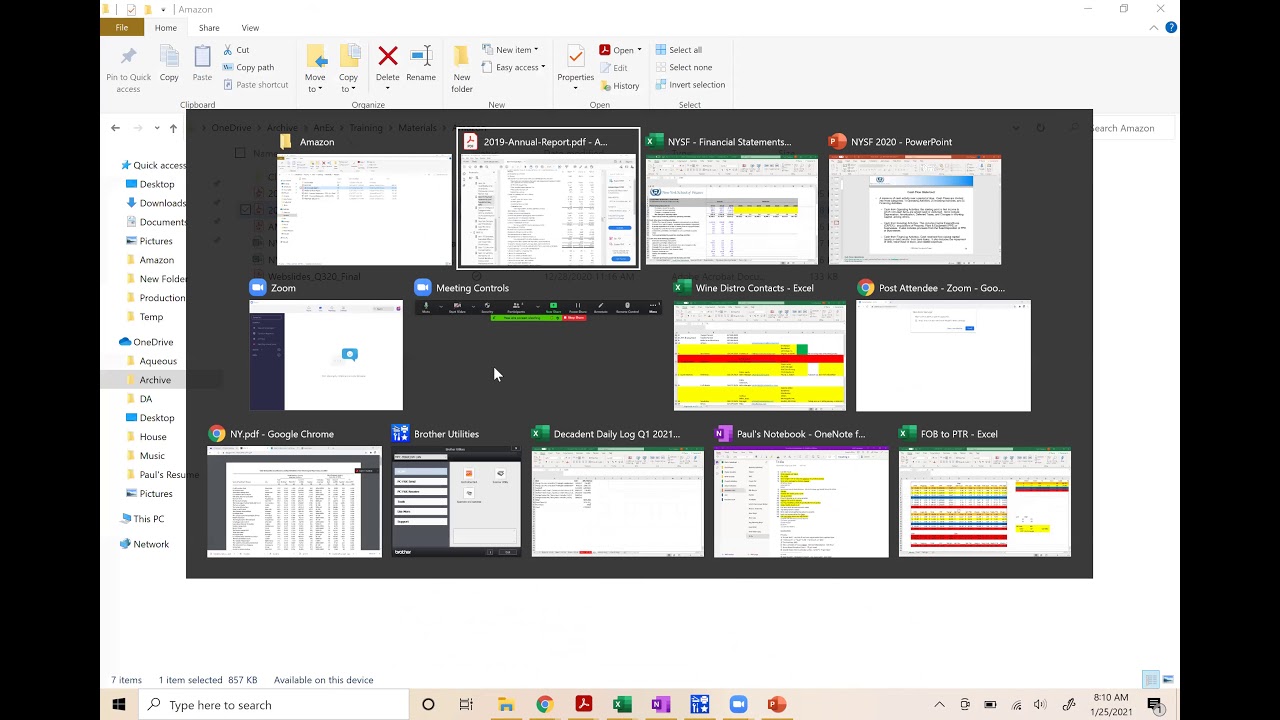Image resolution: width=1280 pixels, height=720 pixels.
Task: Switch to NY.pdf Google Chrome thumbnail
Action: tap(294, 492)
